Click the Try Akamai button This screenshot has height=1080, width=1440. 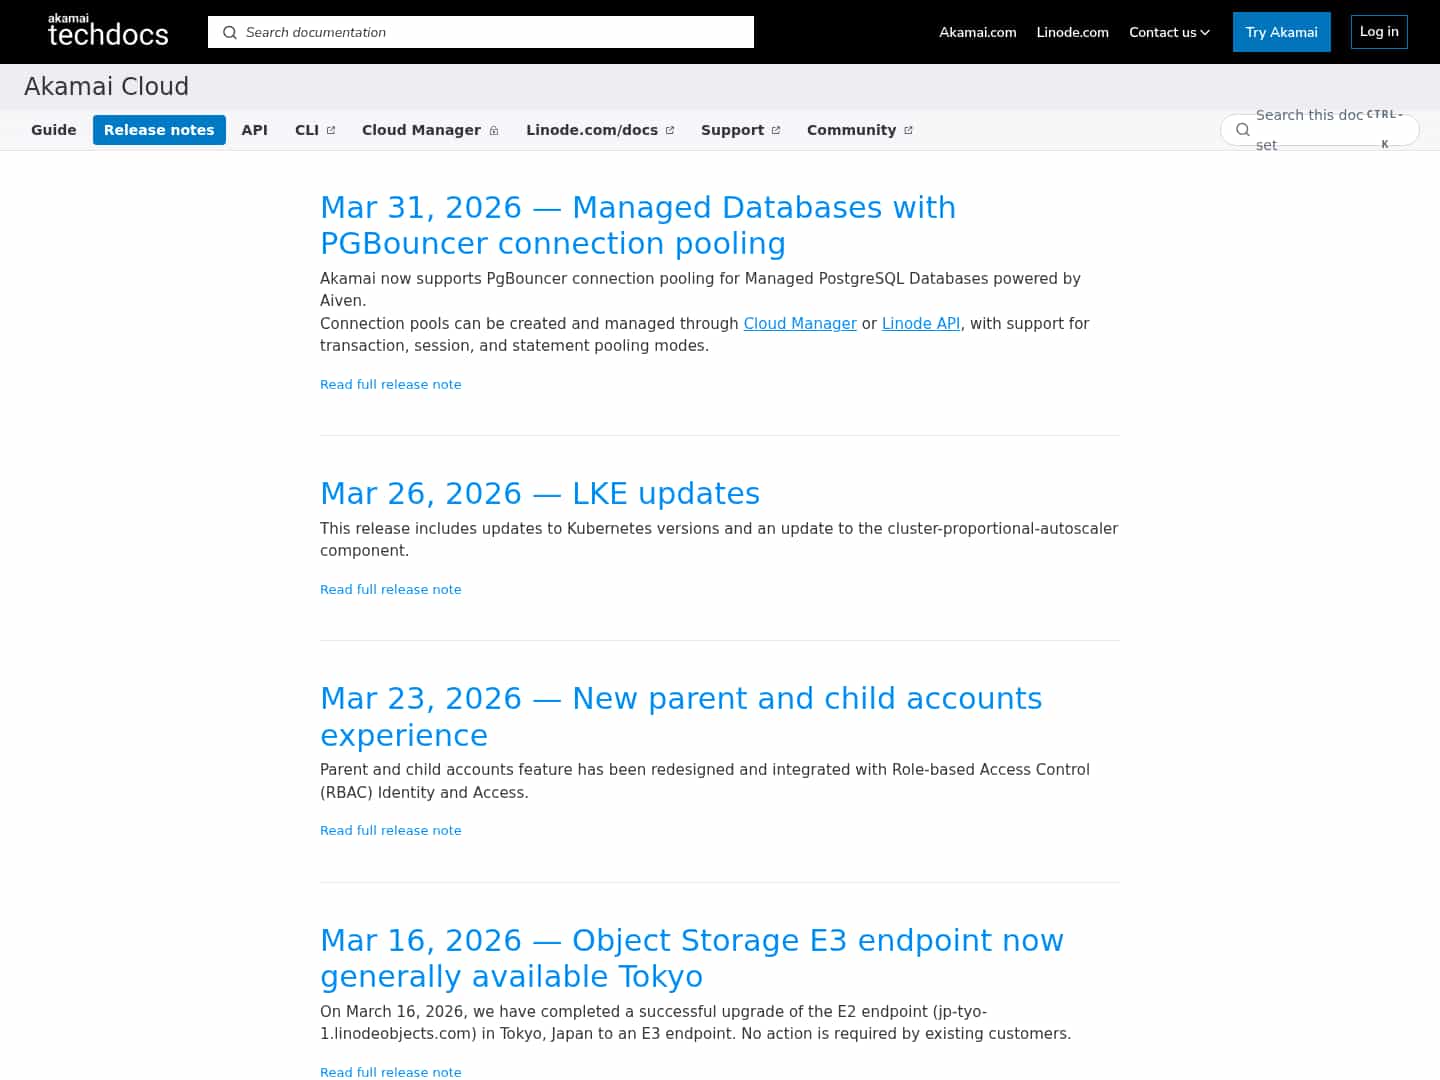coord(1281,32)
